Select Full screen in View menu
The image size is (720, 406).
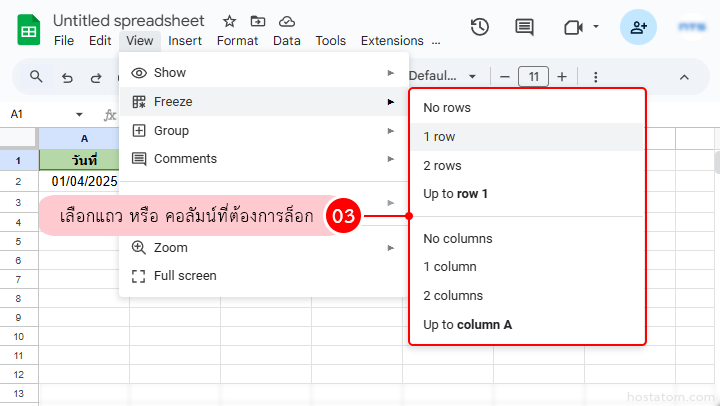click(x=264, y=276)
